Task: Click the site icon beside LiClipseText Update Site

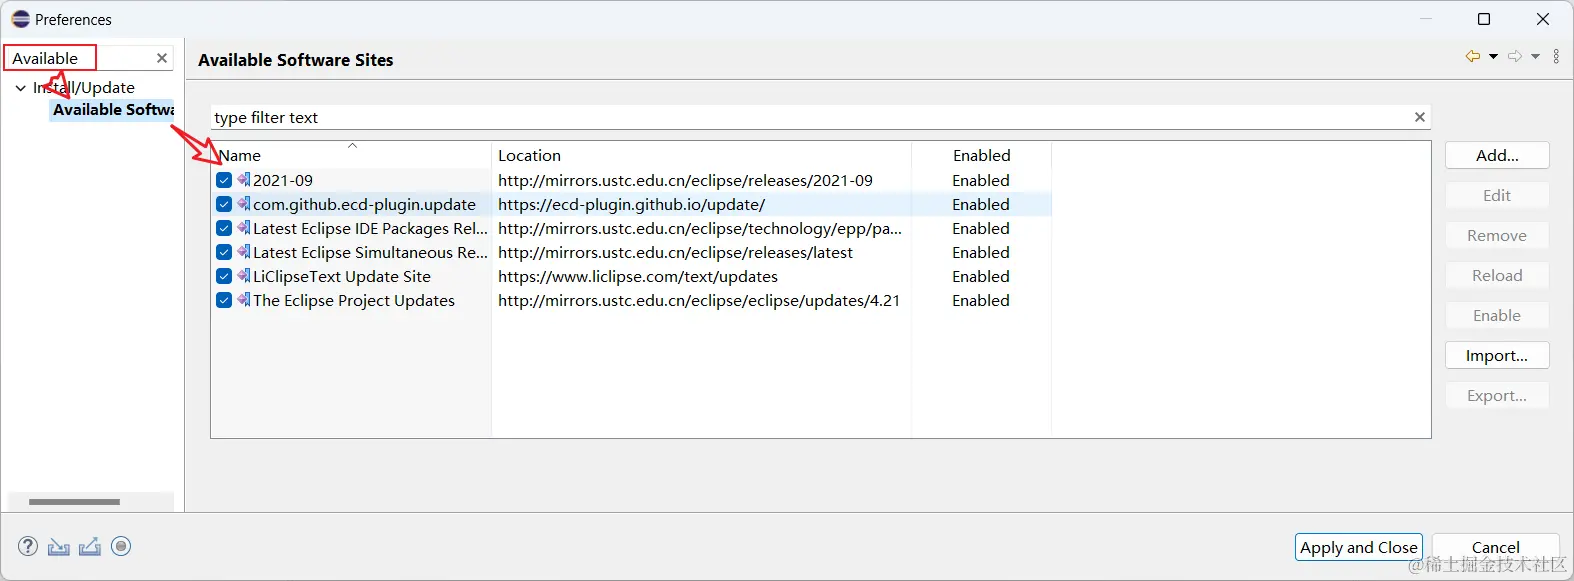Action: pos(244,276)
